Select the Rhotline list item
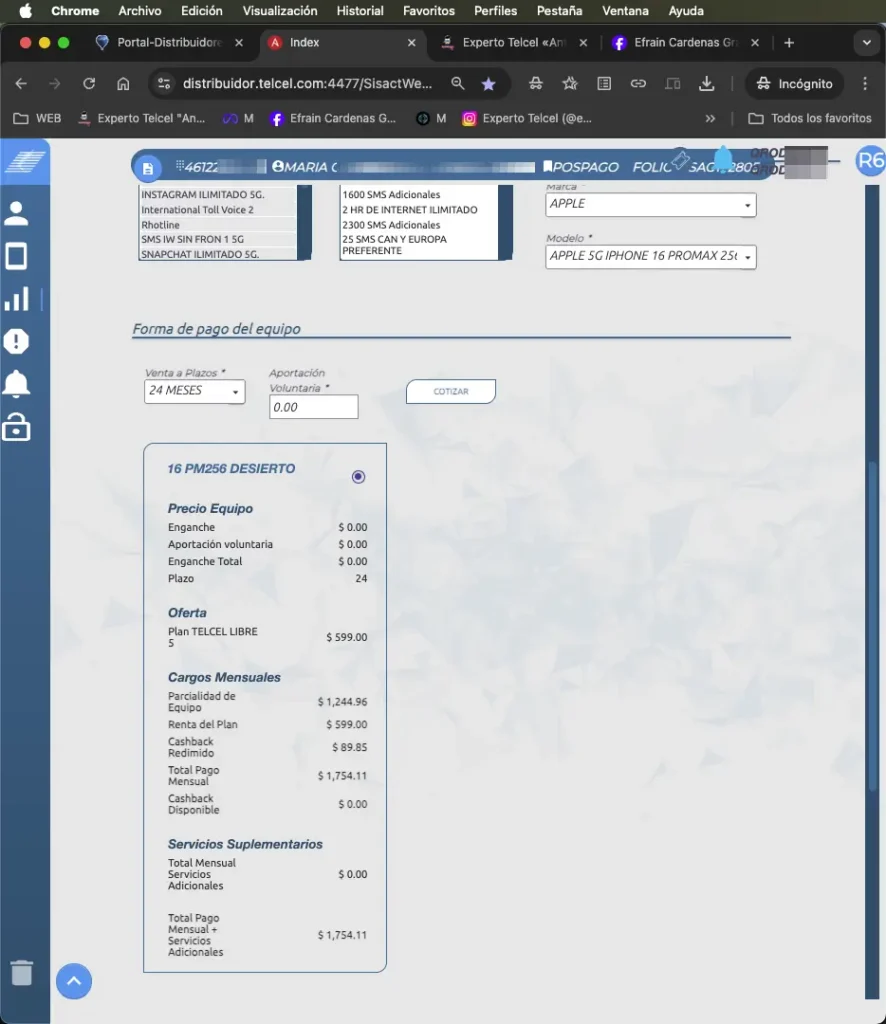Image resolution: width=886 pixels, height=1024 pixels. coord(218,225)
